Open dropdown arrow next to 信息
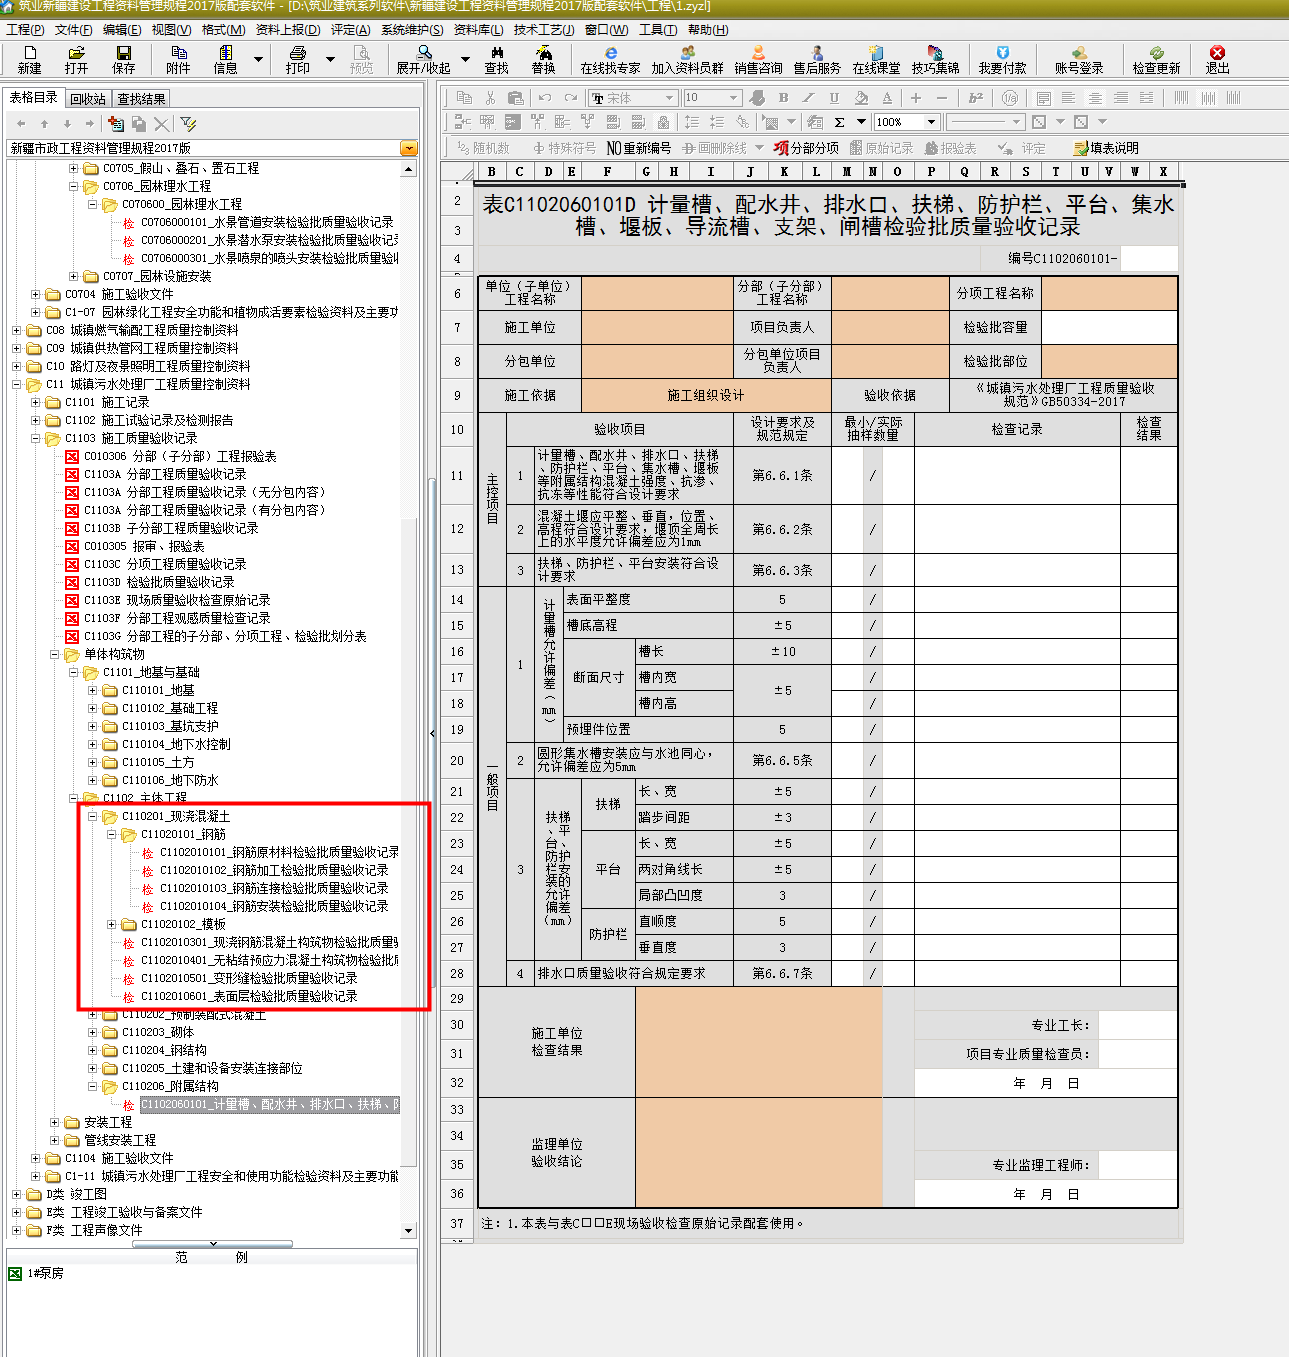 click(258, 60)
